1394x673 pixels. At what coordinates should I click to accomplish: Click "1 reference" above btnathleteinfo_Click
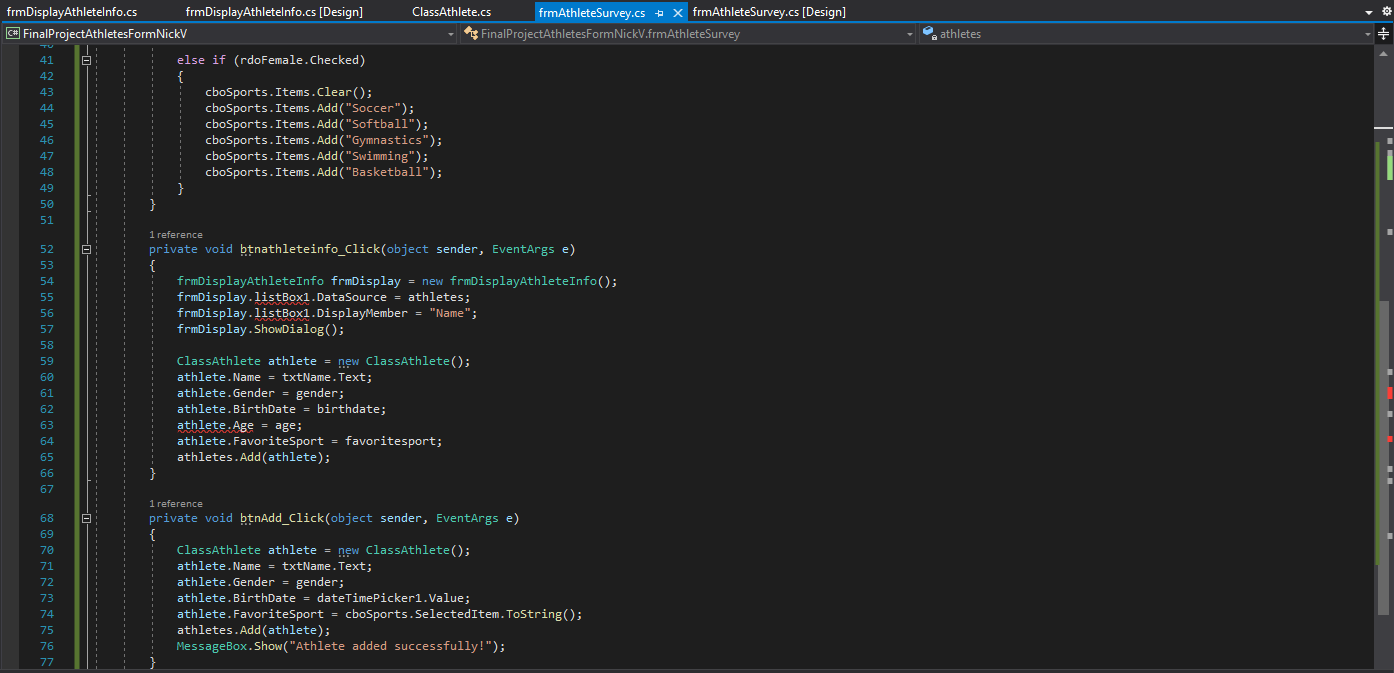pyautogui.click(x=175, y=235)
